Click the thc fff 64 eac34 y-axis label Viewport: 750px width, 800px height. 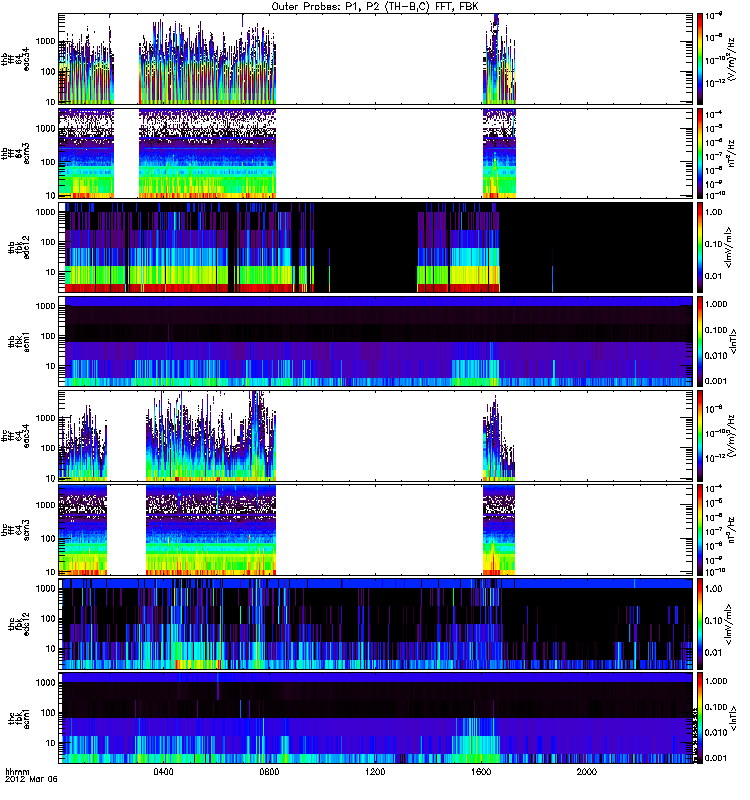coord(15,436)
